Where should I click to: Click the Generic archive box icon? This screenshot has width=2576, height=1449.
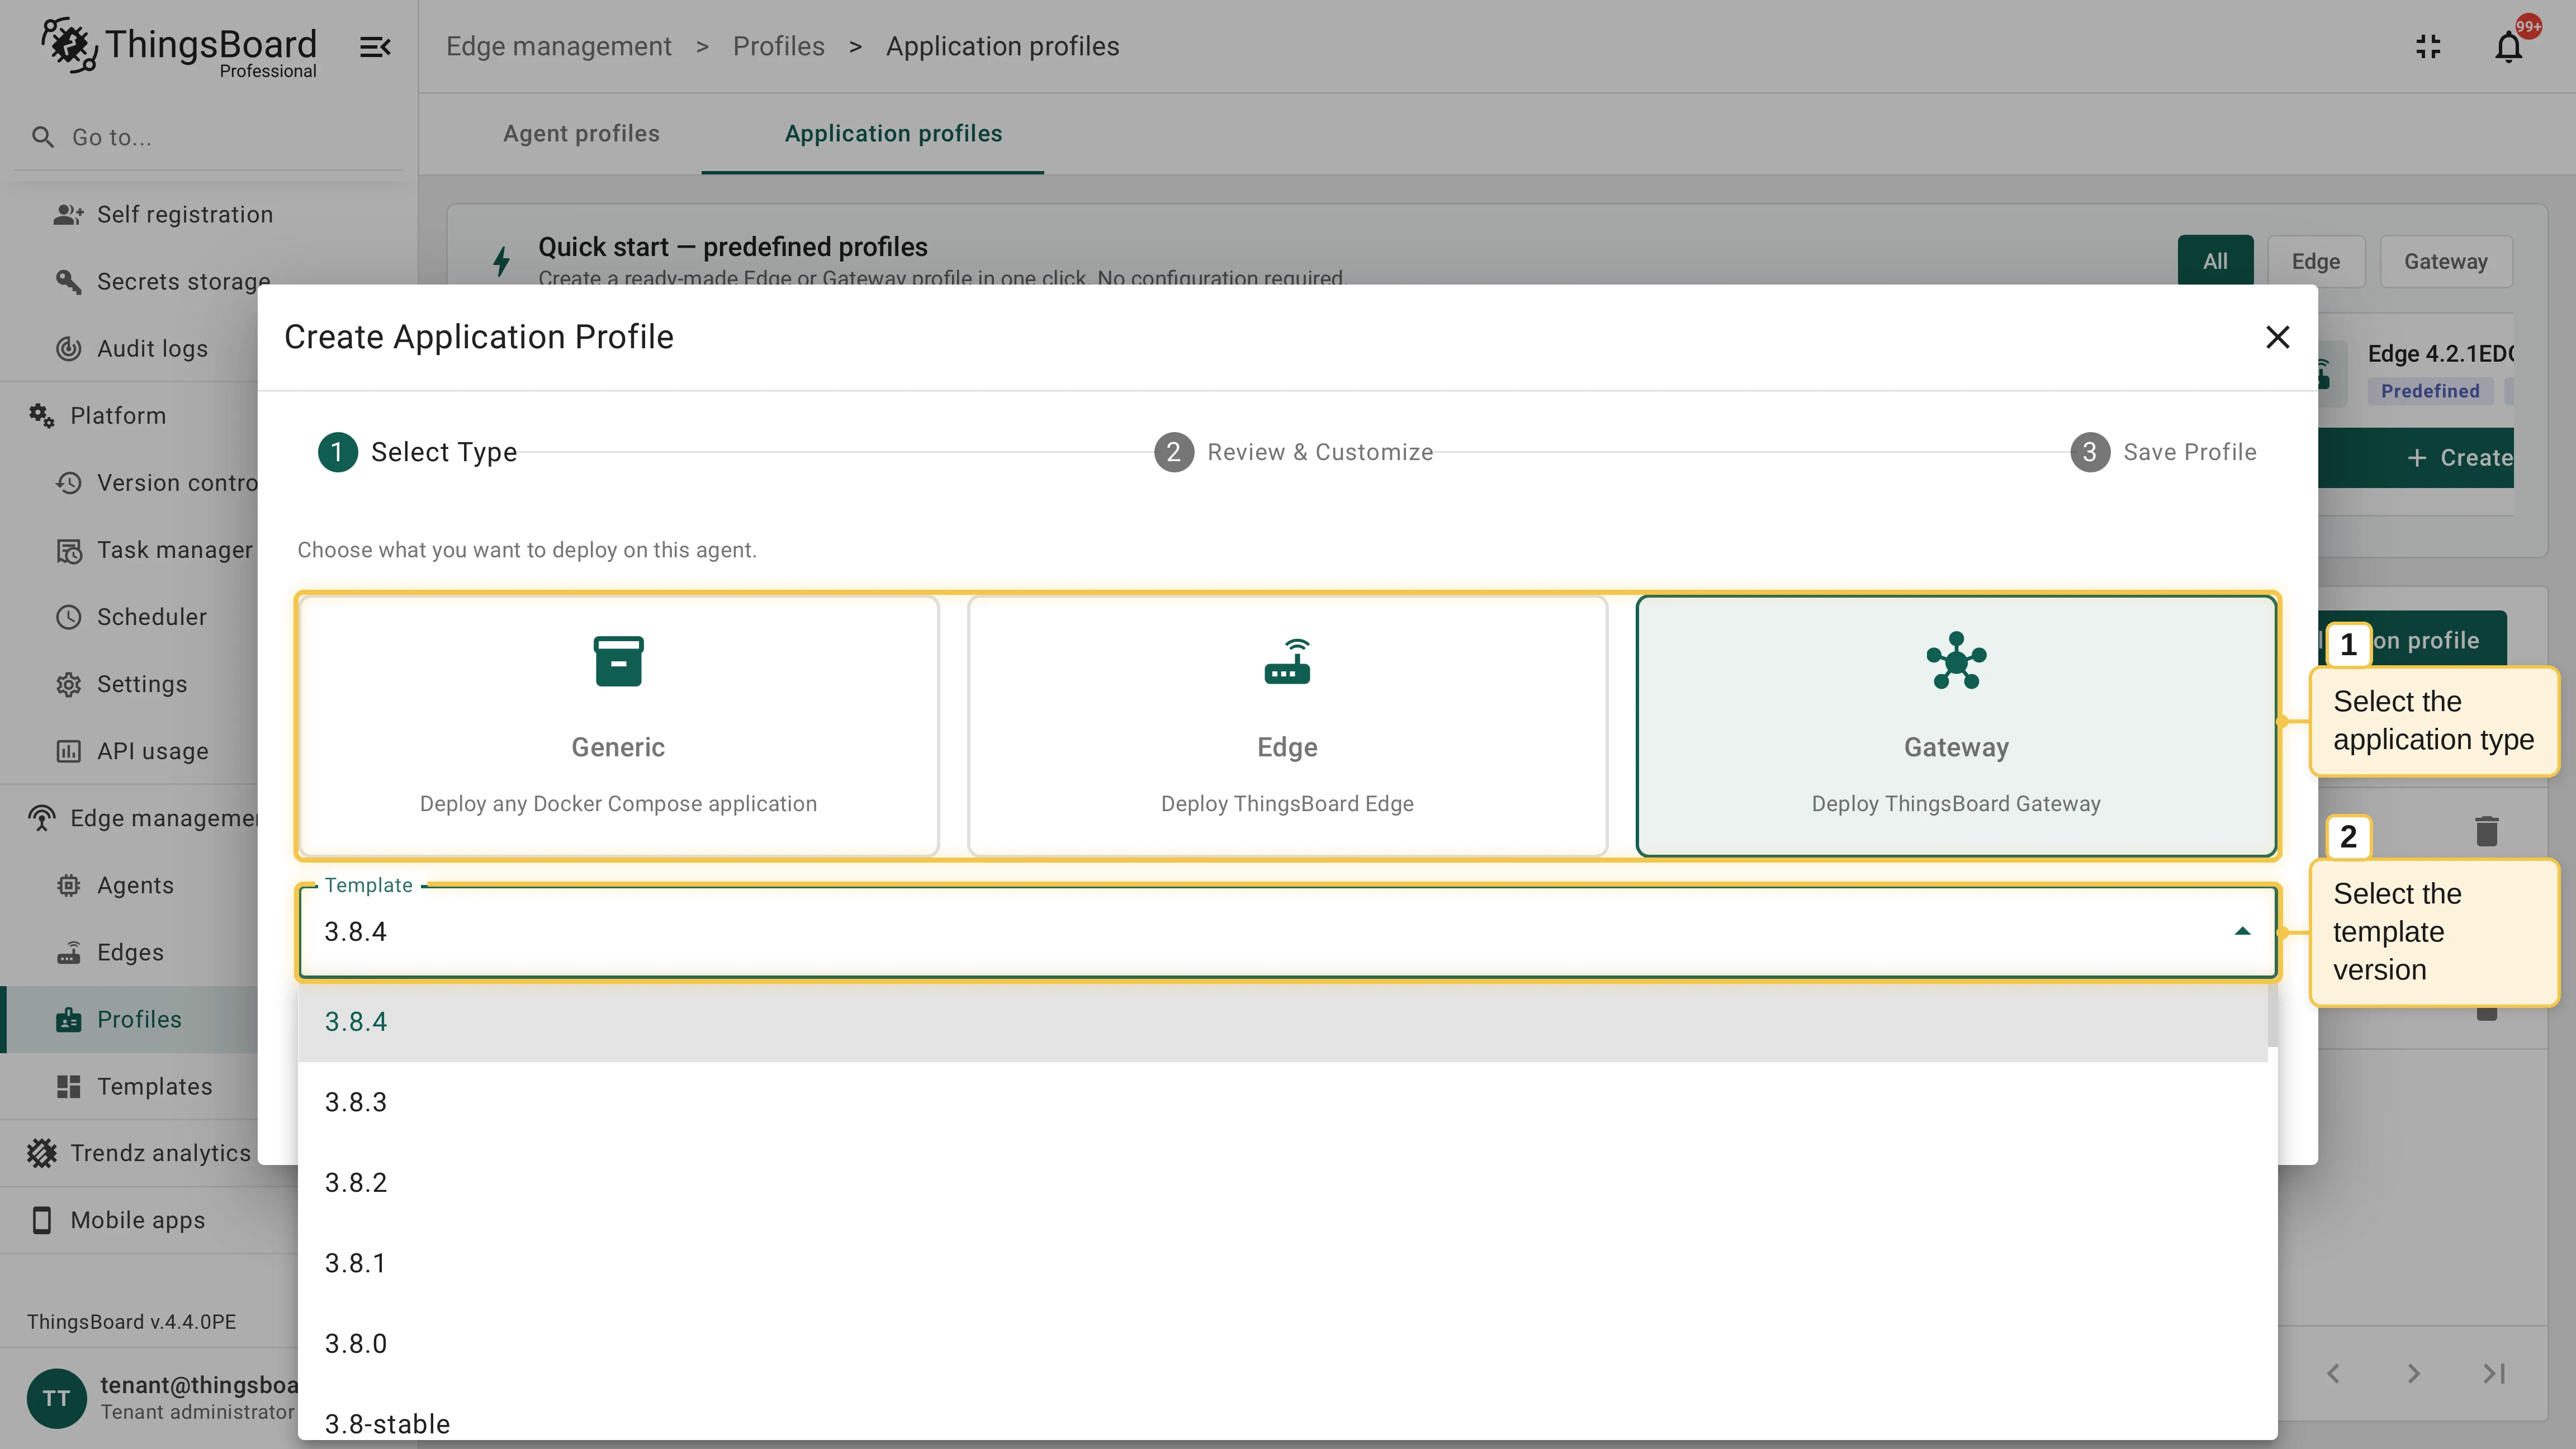click(x=618, y=661)
